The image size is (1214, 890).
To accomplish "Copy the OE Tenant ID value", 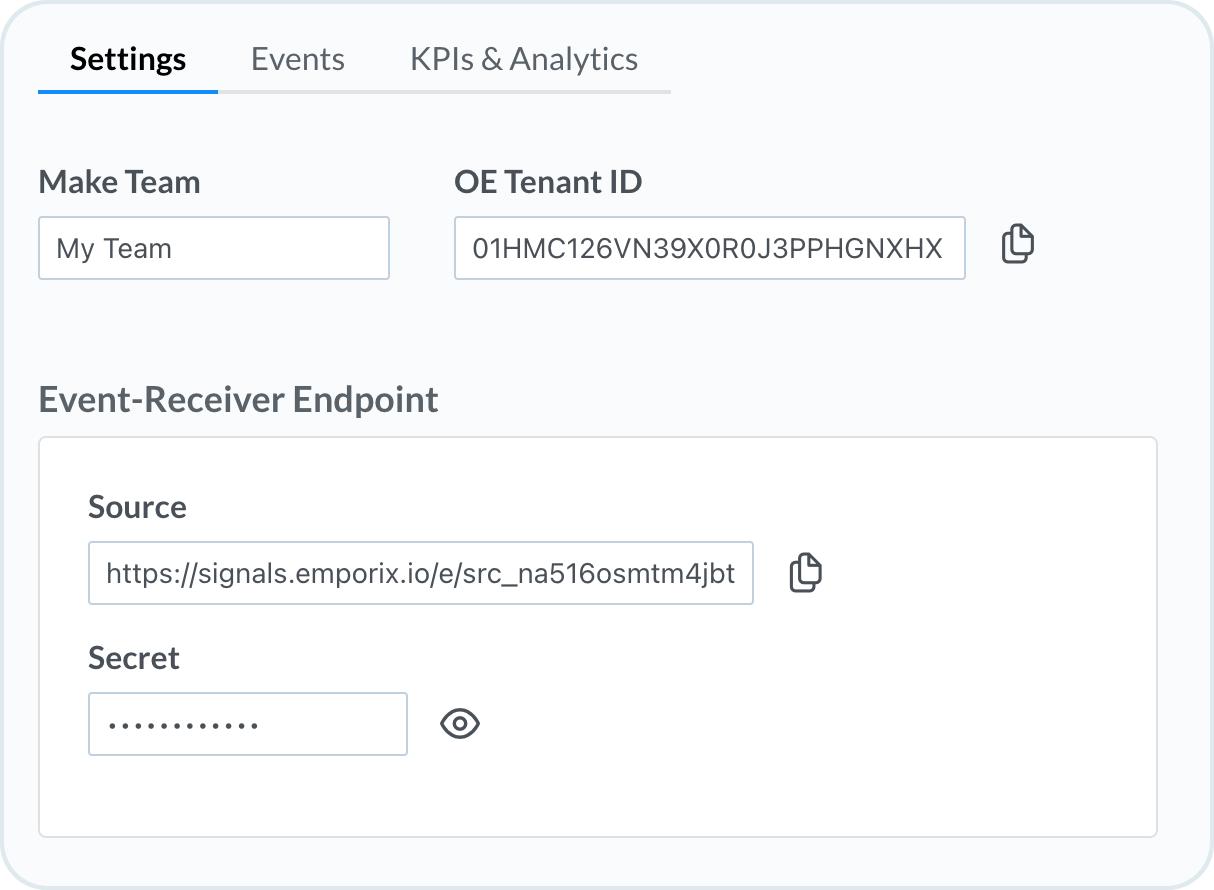I will tap(1017, 245).
